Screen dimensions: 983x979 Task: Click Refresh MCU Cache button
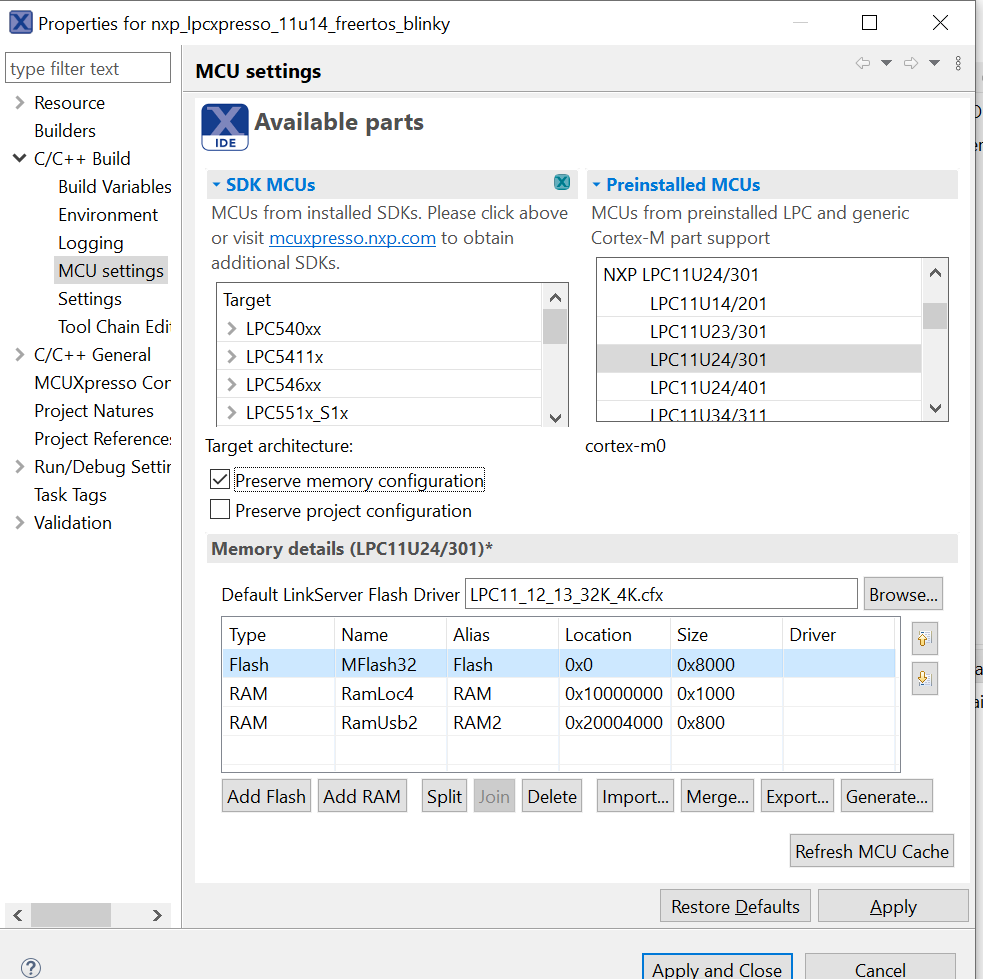tap(871, 851)
